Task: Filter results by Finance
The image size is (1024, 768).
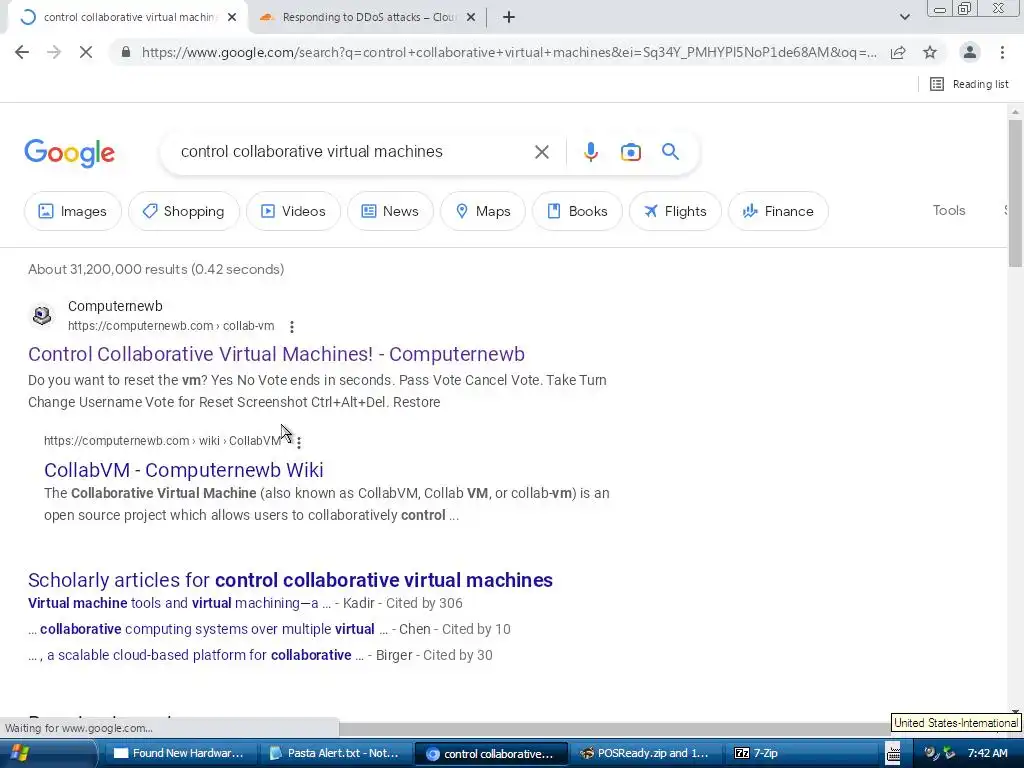Action: [x=778, y=211]
